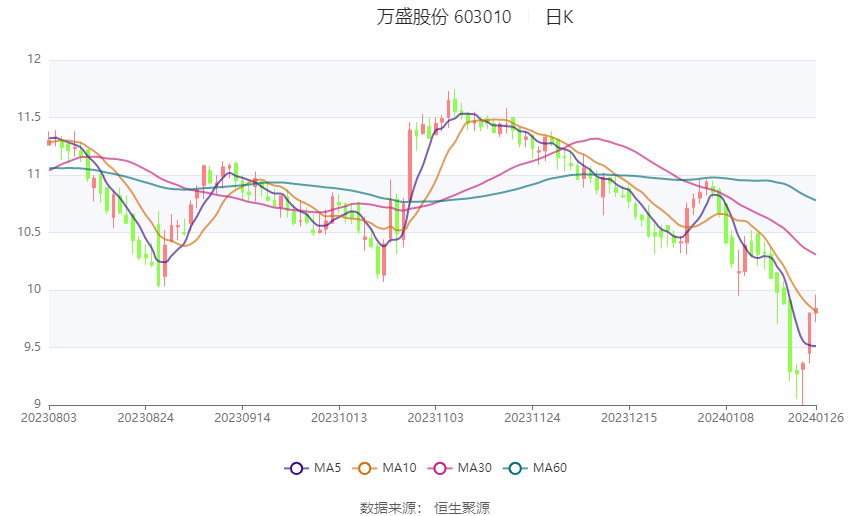Click the data source text 恒生聚源
This screenshot has width=850, height=516.
pos(462,508)
